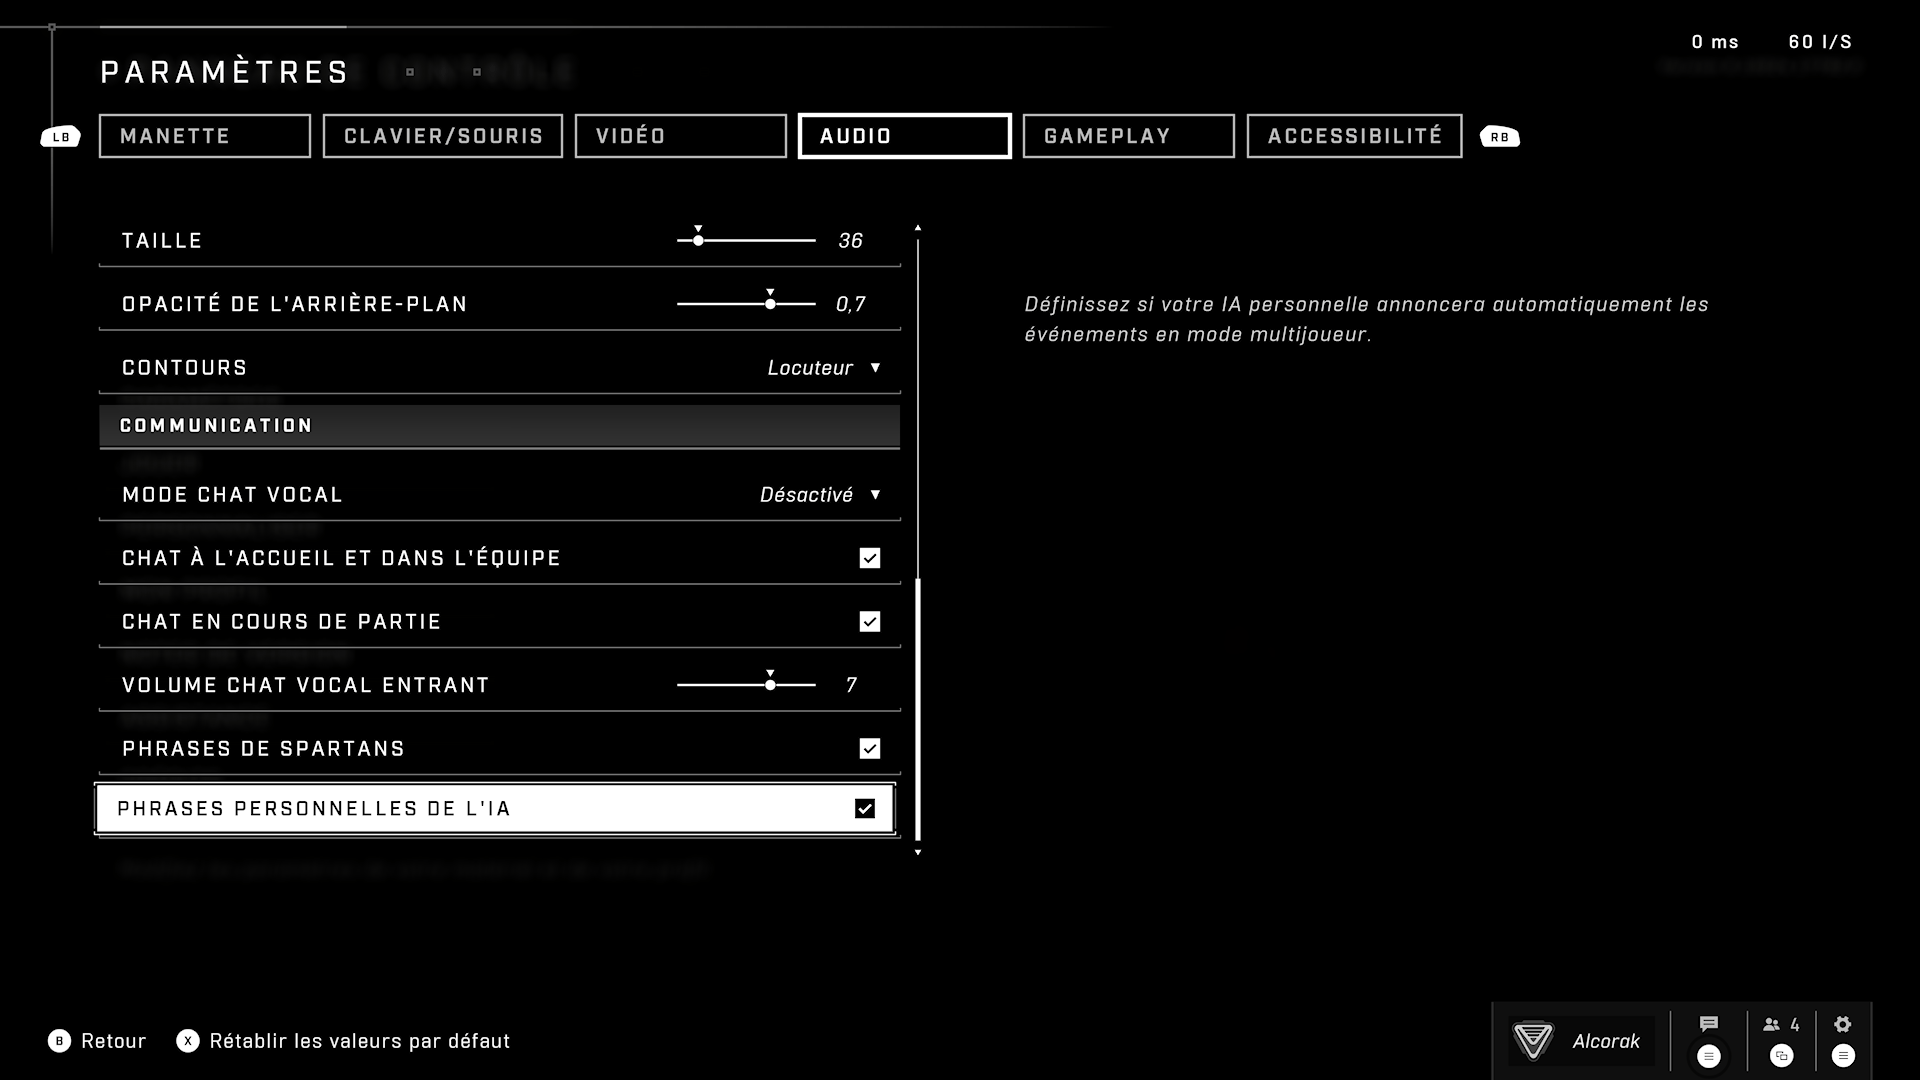Viewport: 1920px width, 1080px height.
Task: Open the Contours Locuteur dropdown
Action: pyautogui.click(x=824, y=368)
